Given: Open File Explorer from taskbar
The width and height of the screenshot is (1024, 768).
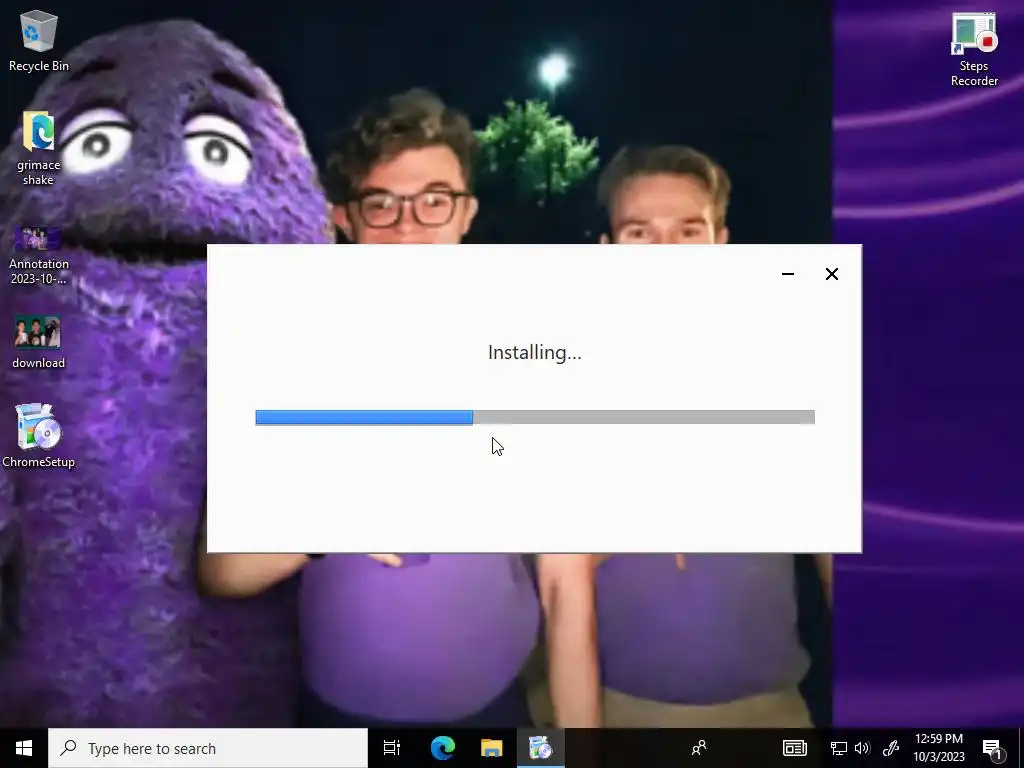Looking at the screenshot, I should pyautogui.click(x=491, y=748).
